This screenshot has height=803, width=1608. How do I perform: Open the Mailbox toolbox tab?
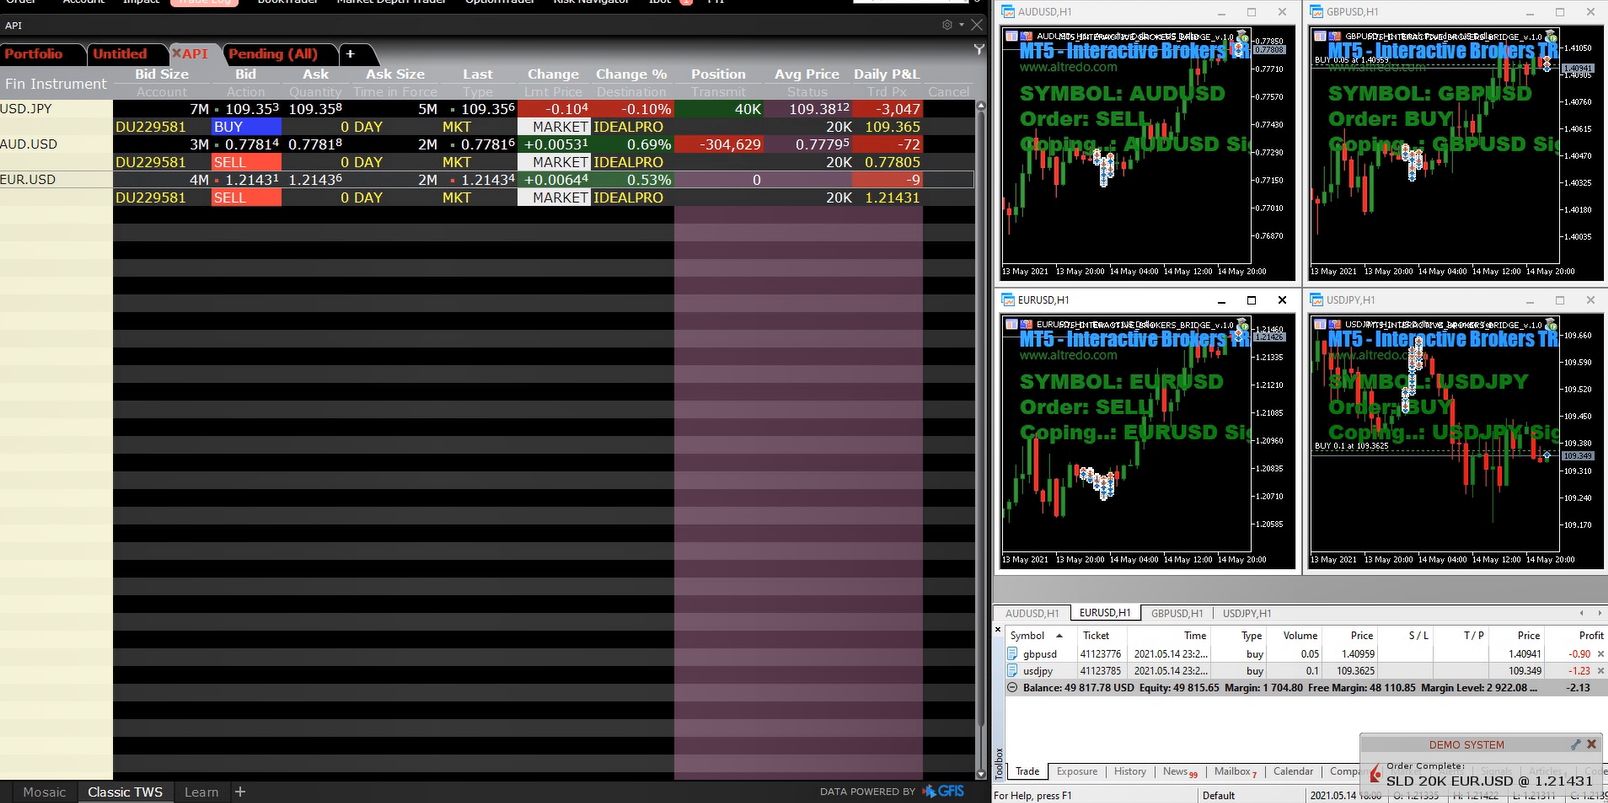tap(1235, 772)
